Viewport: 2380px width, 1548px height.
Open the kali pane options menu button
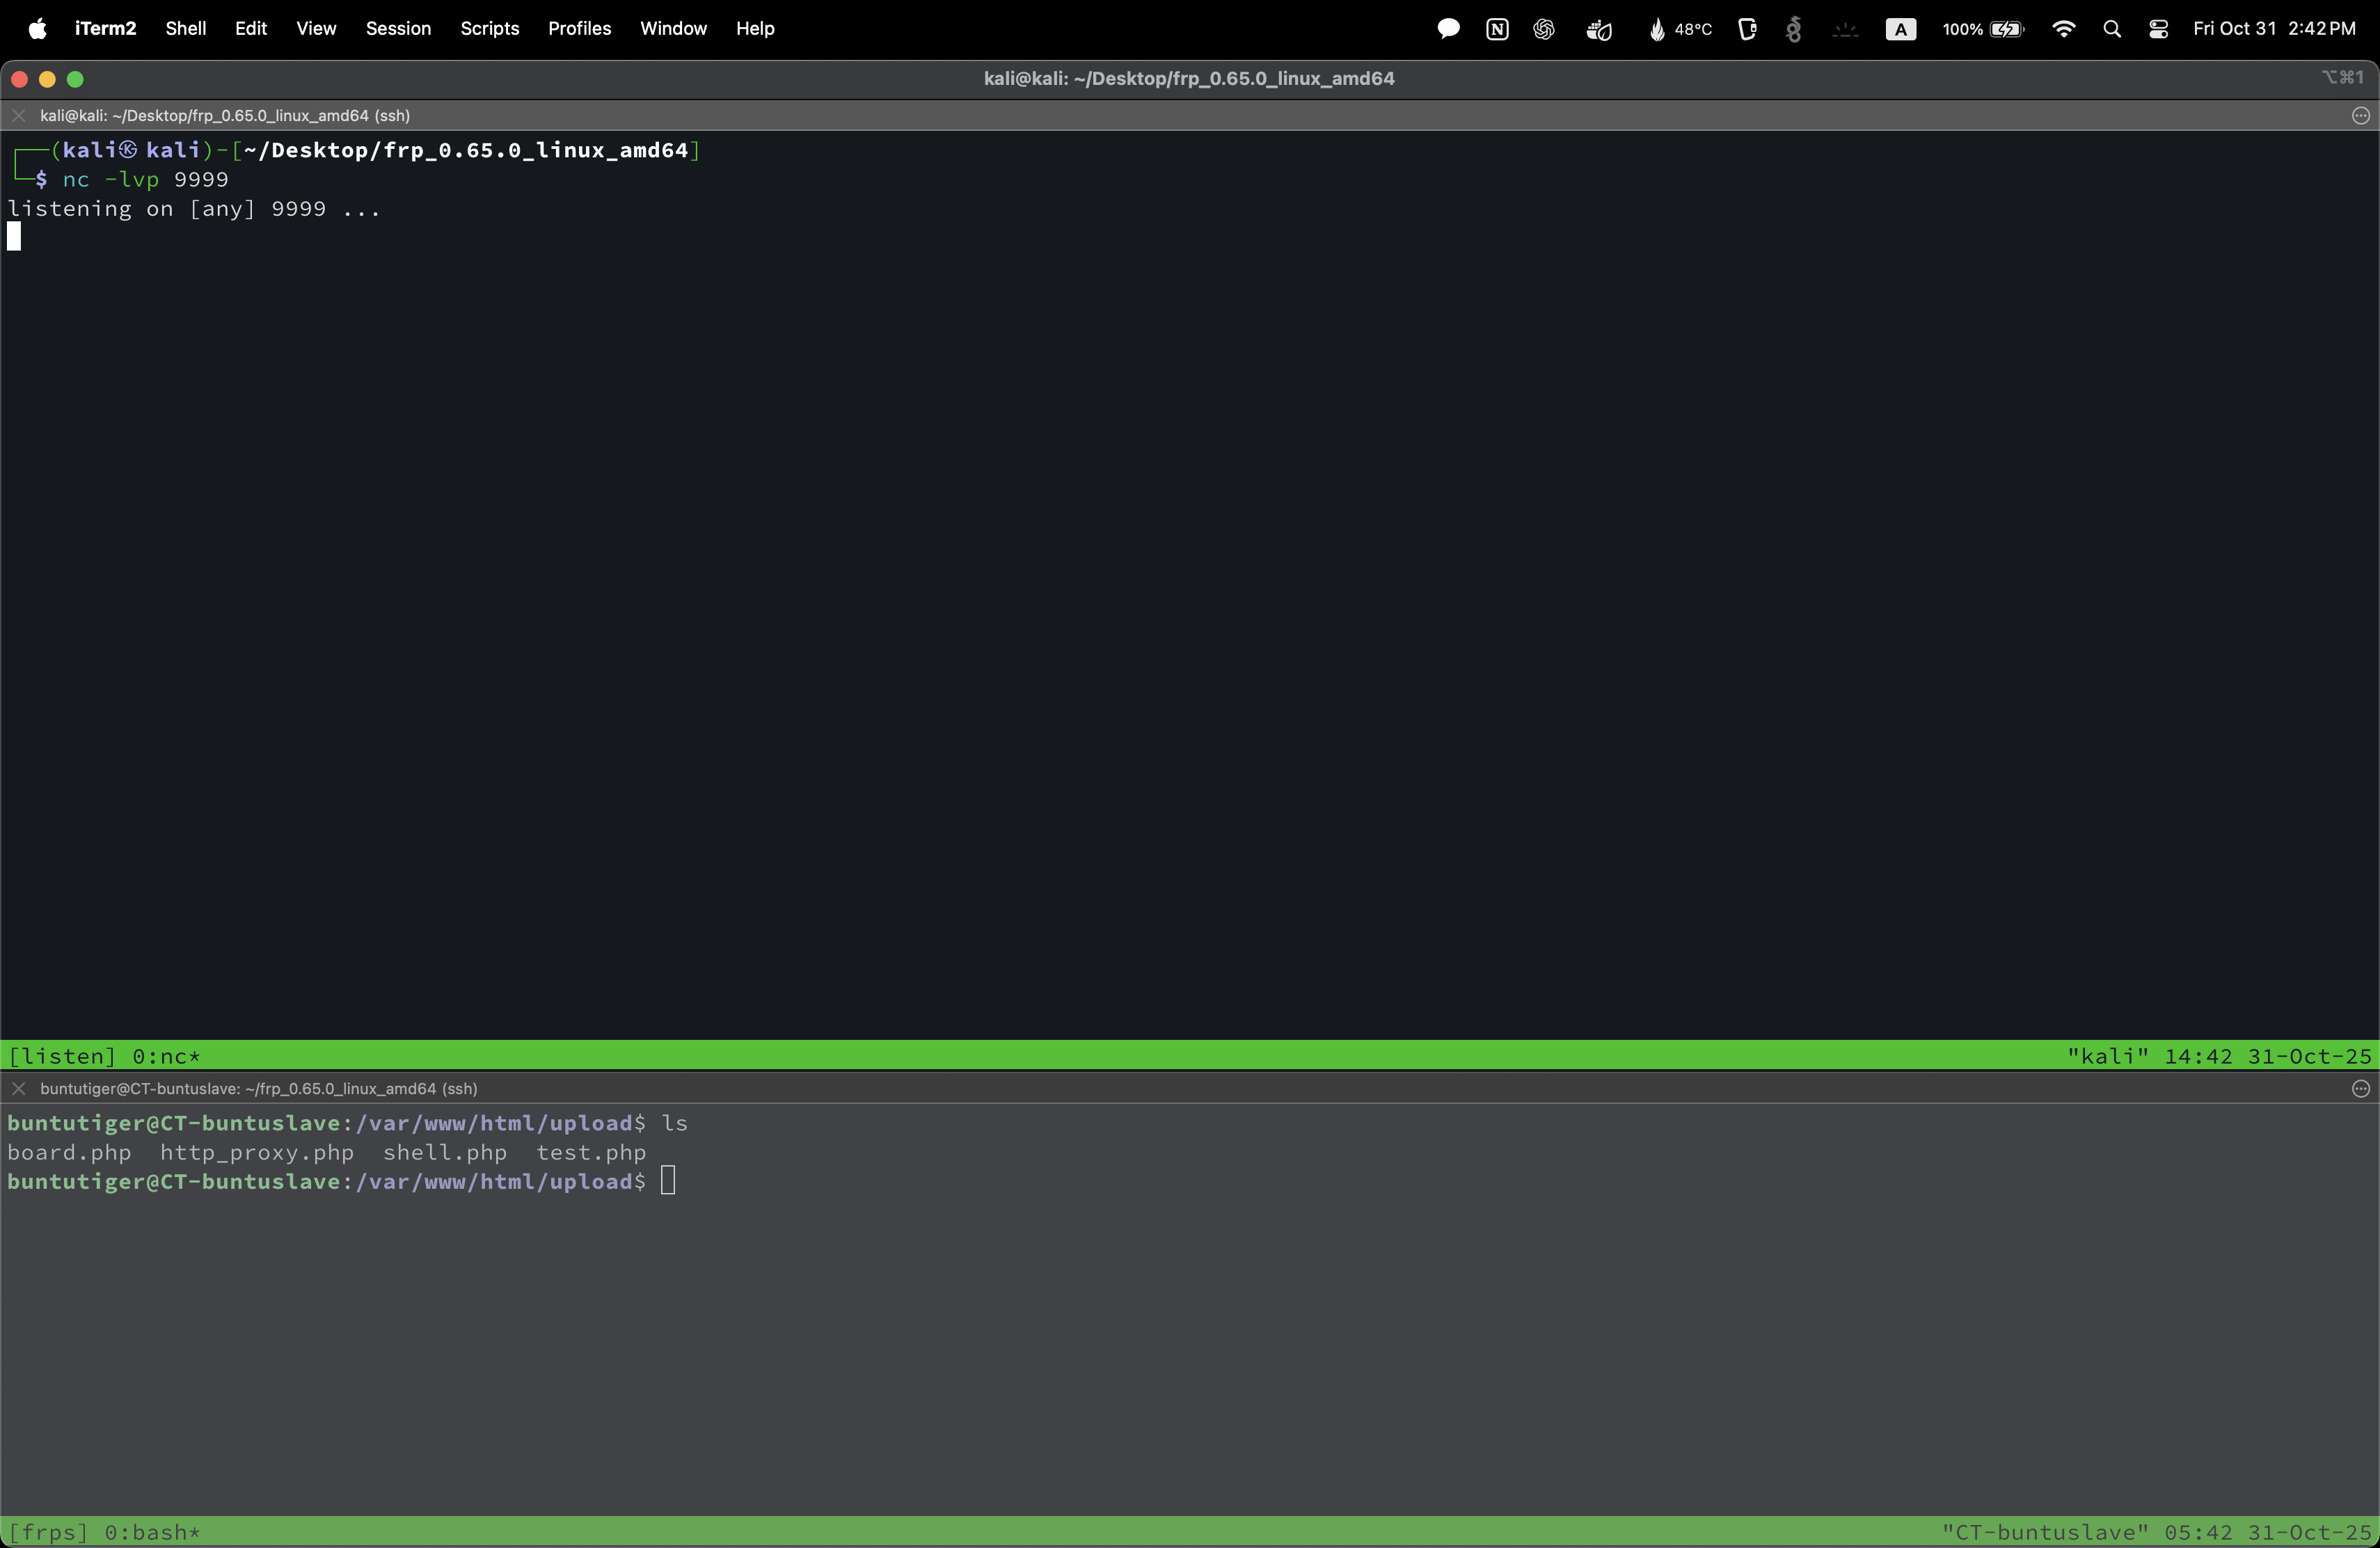coord(2361,116)
